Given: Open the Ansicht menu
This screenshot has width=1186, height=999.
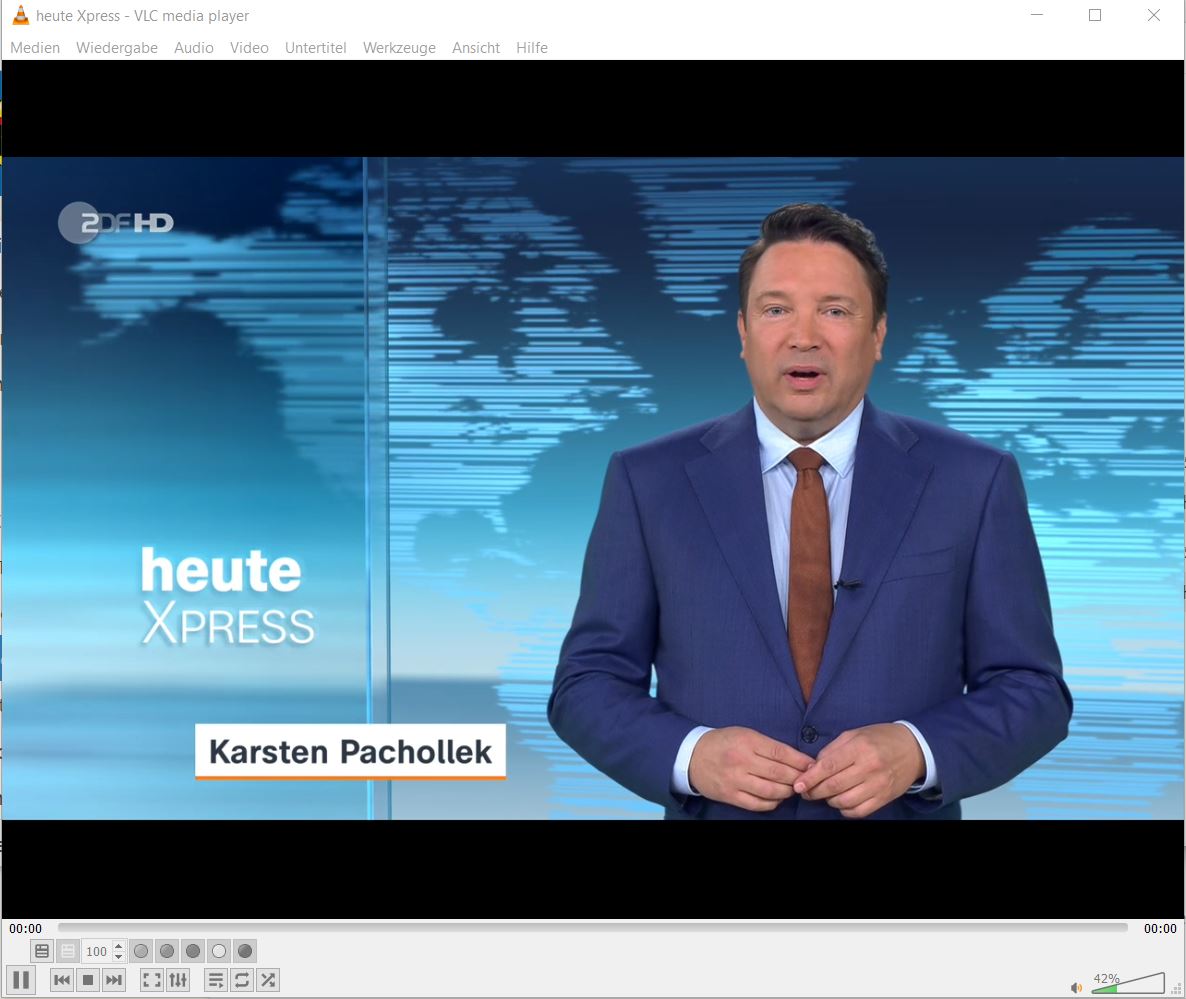Looking at the screenshot, I should tap(476, 48).
